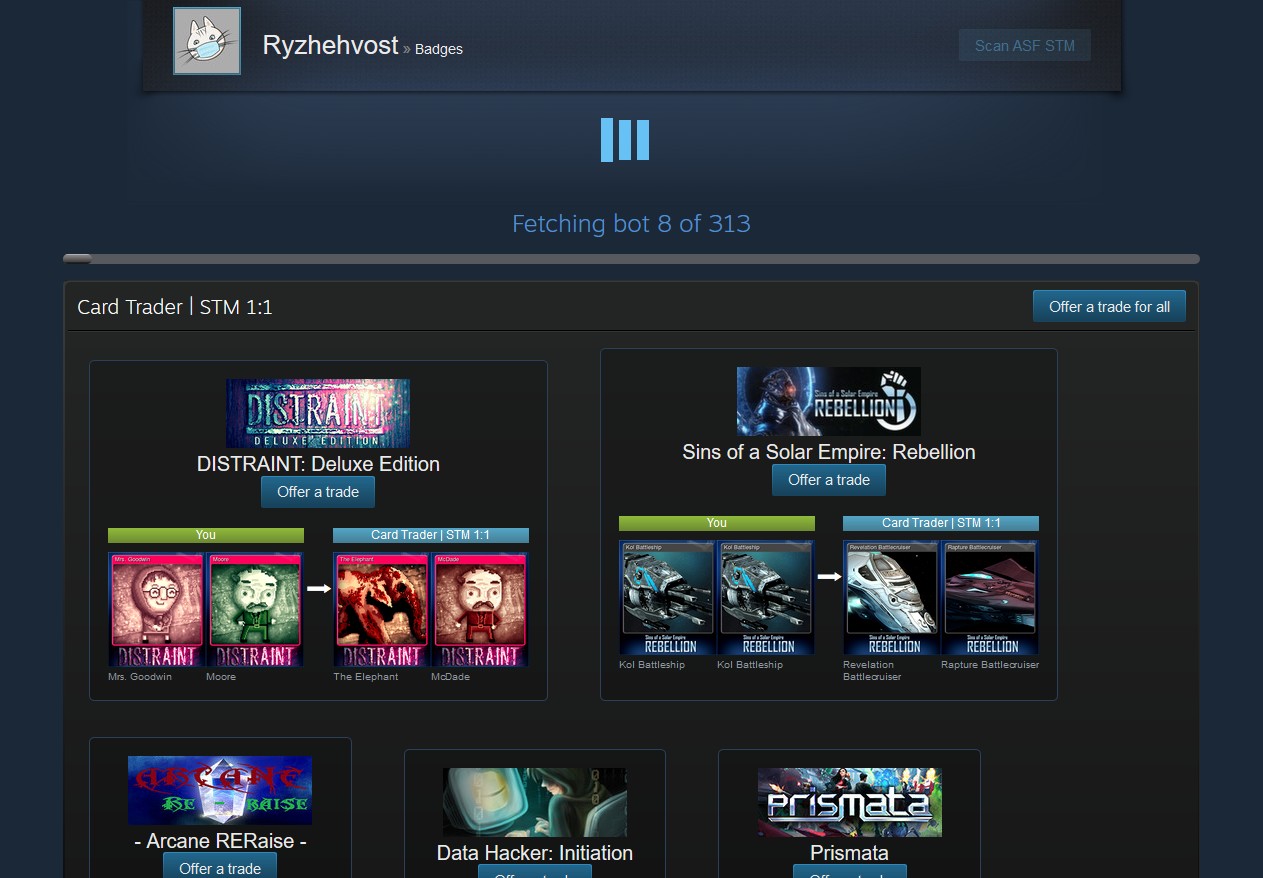Image resolution: width=1263 pixels, height=878 pixels.
Task: Select the first Kol Battleship card
Action: (x=667, y=597)
